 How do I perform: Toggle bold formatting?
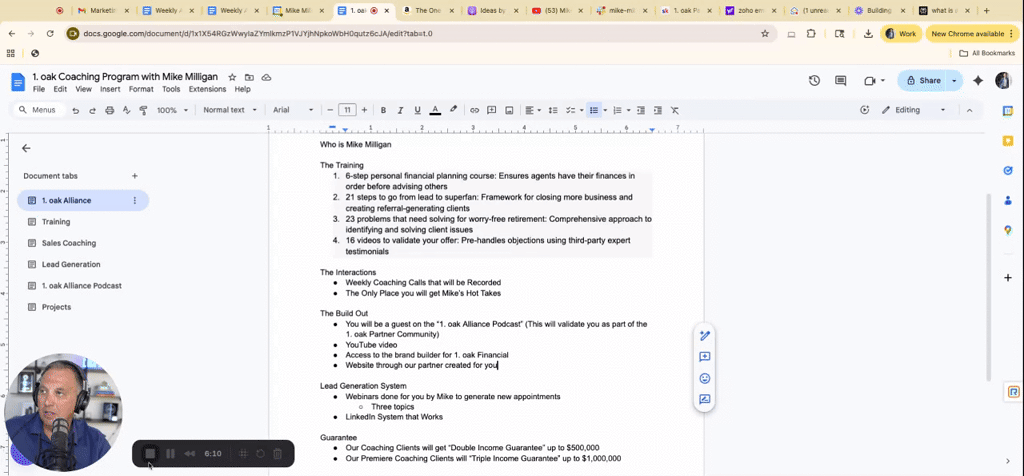point(383,110)
